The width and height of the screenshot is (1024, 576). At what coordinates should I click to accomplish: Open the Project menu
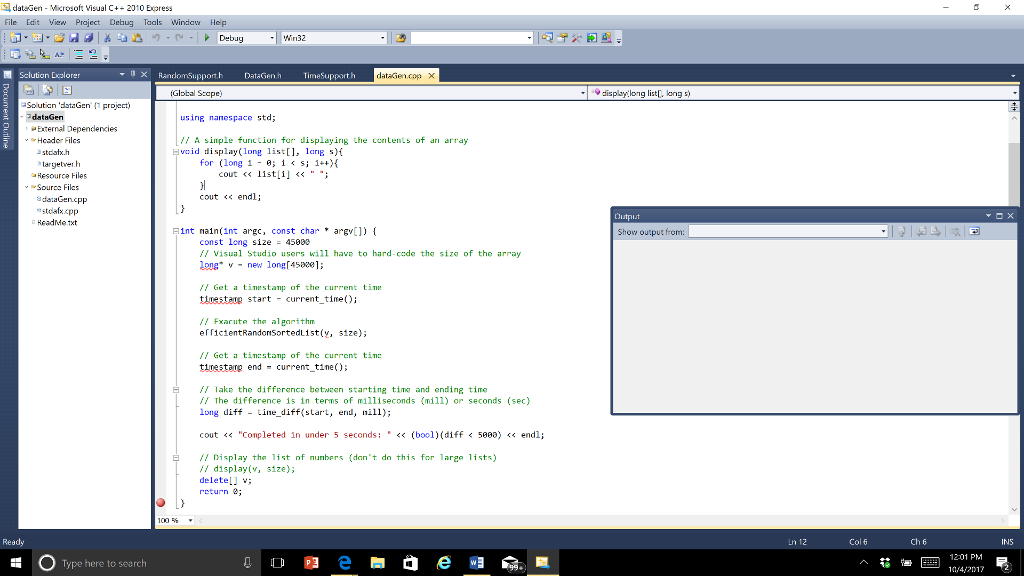[x=88, y=21]
